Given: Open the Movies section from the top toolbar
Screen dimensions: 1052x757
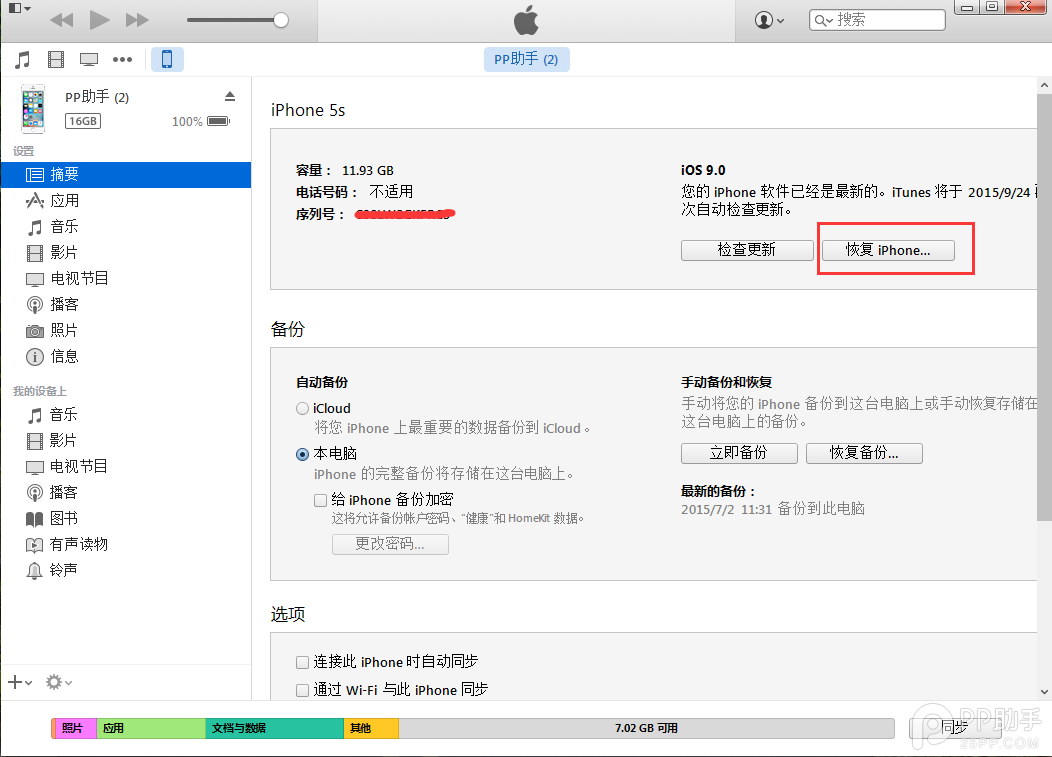Looking at the screenshot, I should point(55,59).
